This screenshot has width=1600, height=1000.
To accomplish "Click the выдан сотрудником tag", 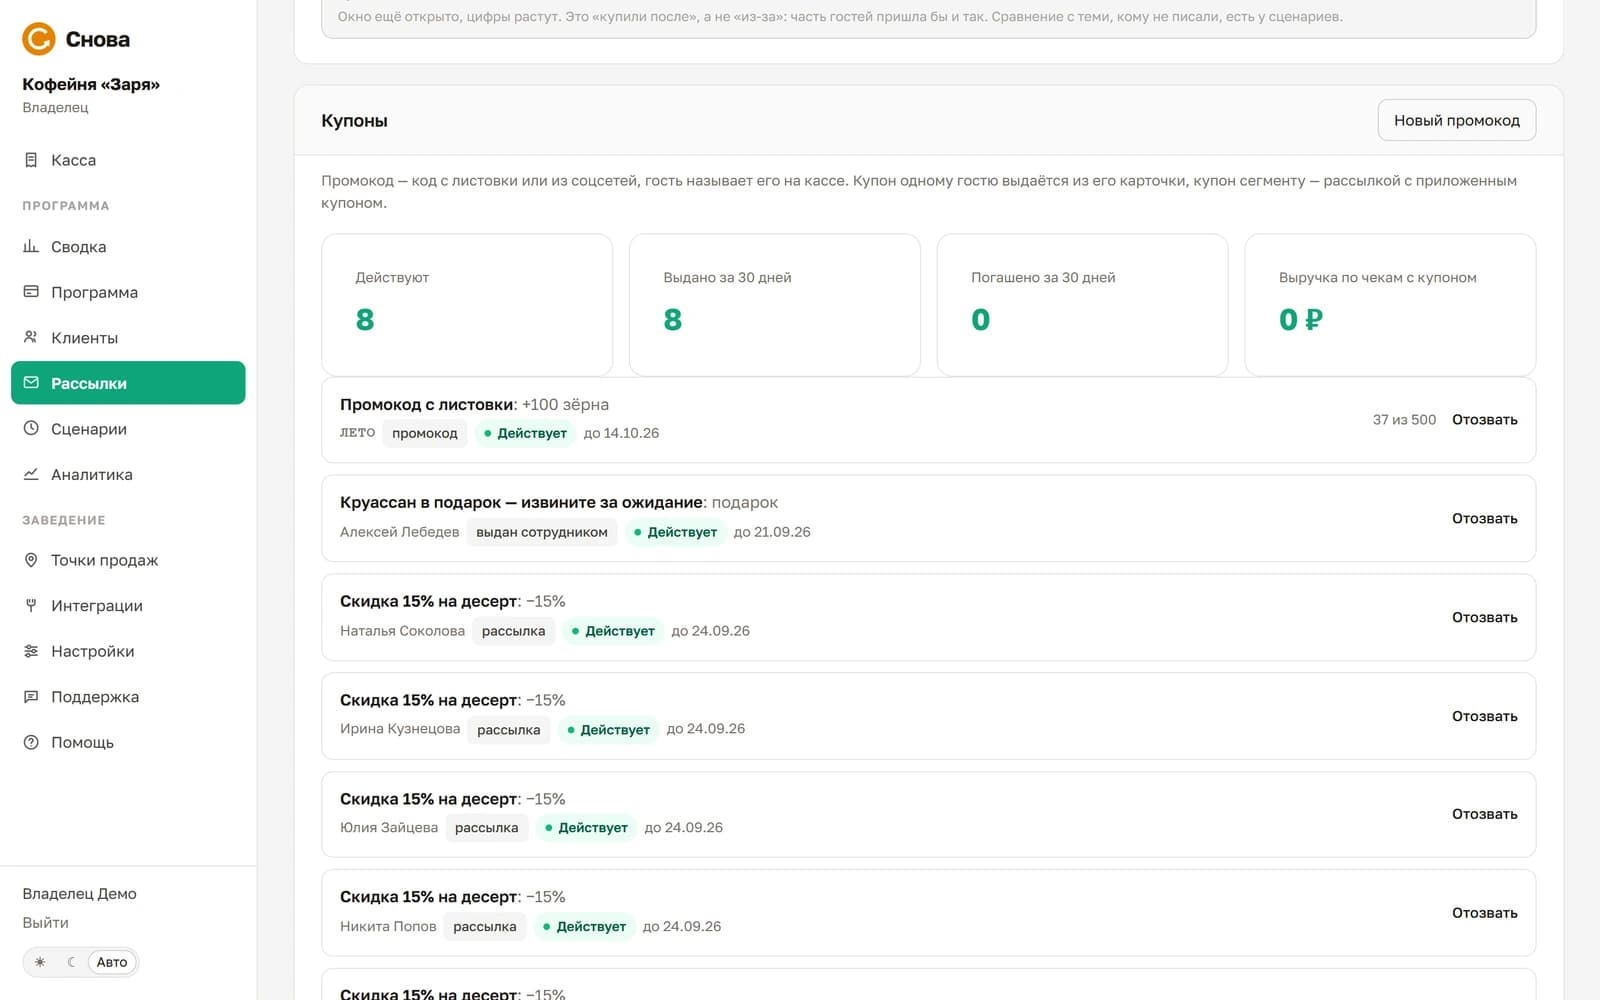I will [x=542, y=532].
